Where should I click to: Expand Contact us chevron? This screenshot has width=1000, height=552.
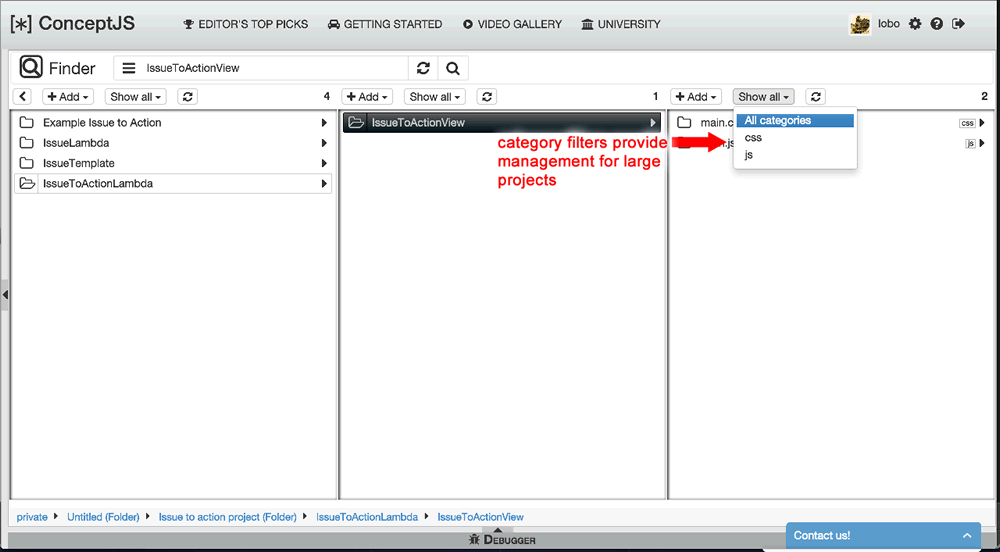[x=967, y=536]
